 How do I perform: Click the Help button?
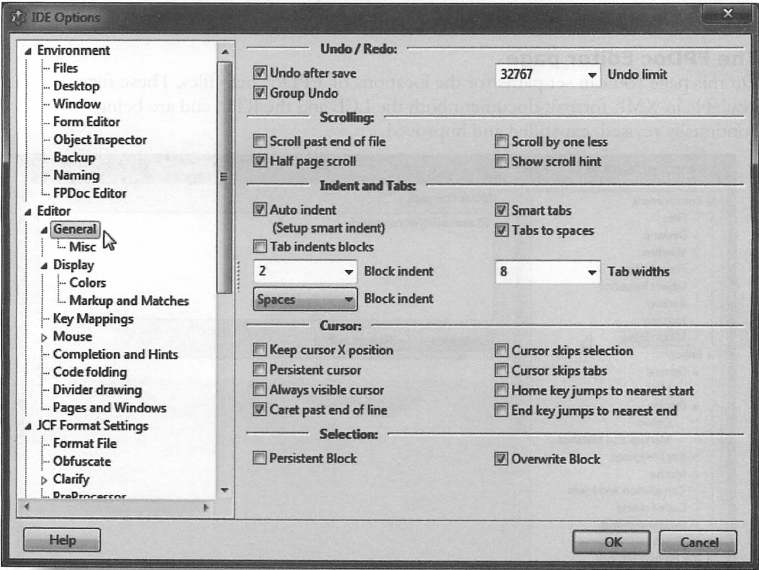[63, 541]
